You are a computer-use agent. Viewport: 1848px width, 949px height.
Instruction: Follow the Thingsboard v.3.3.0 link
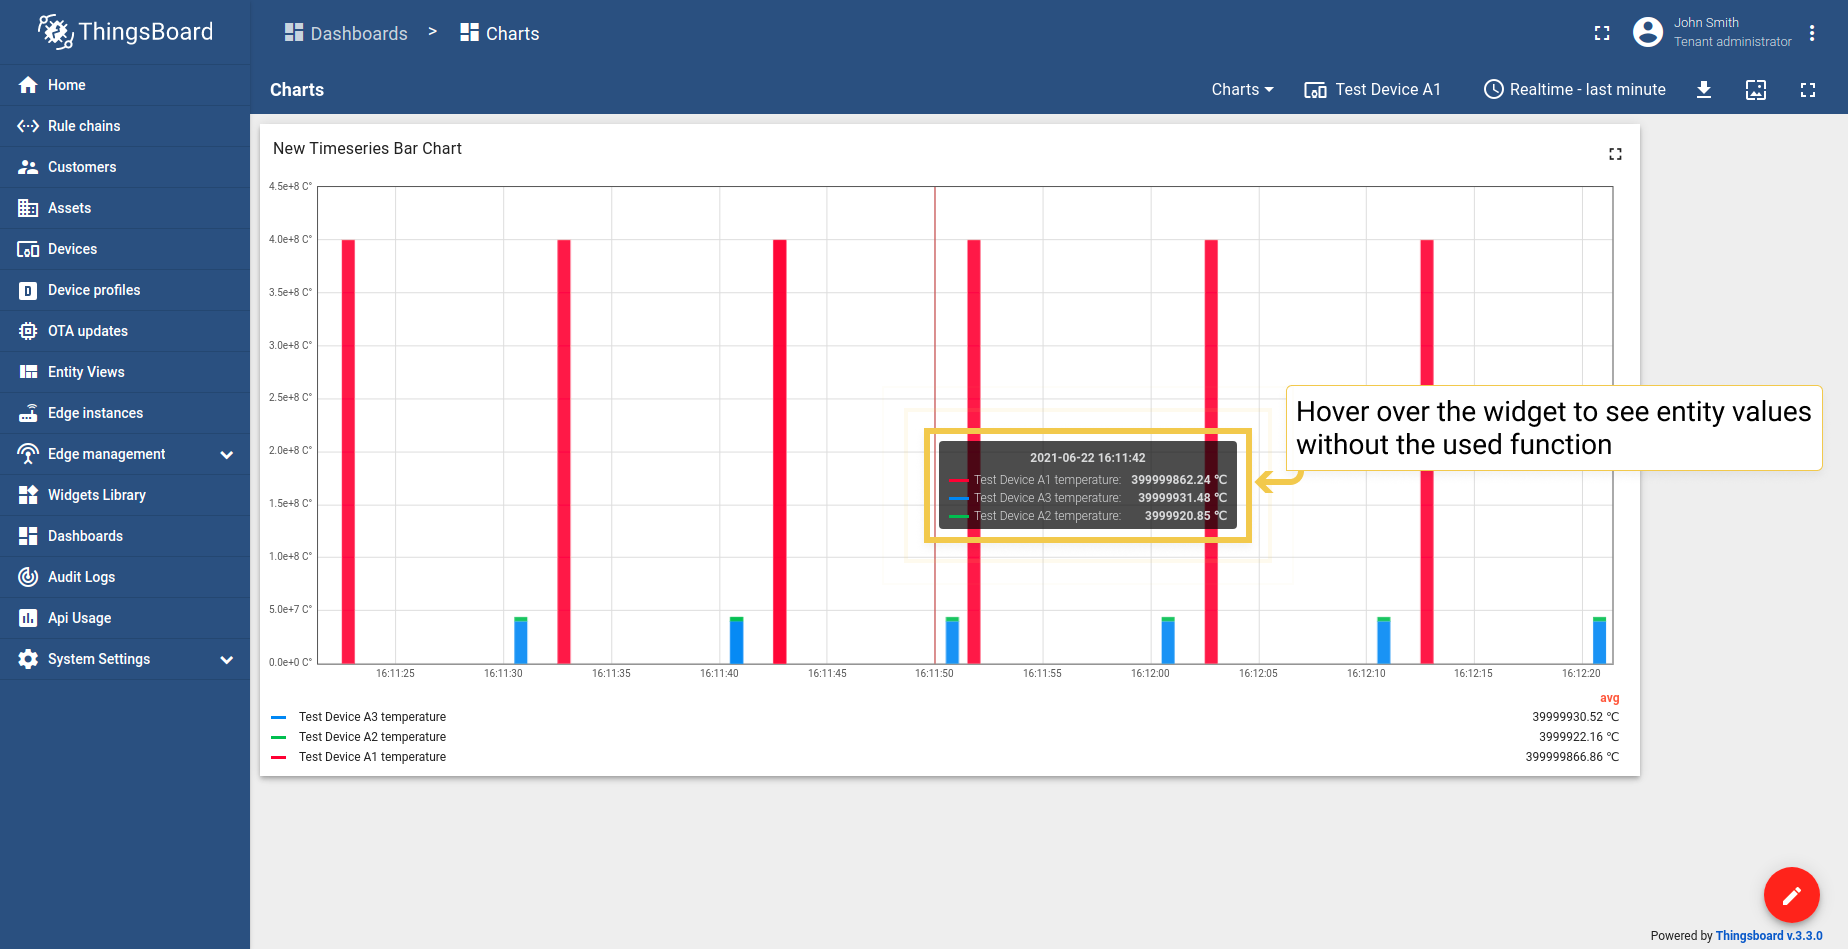pyautogui.click(x=1768, y=936)
